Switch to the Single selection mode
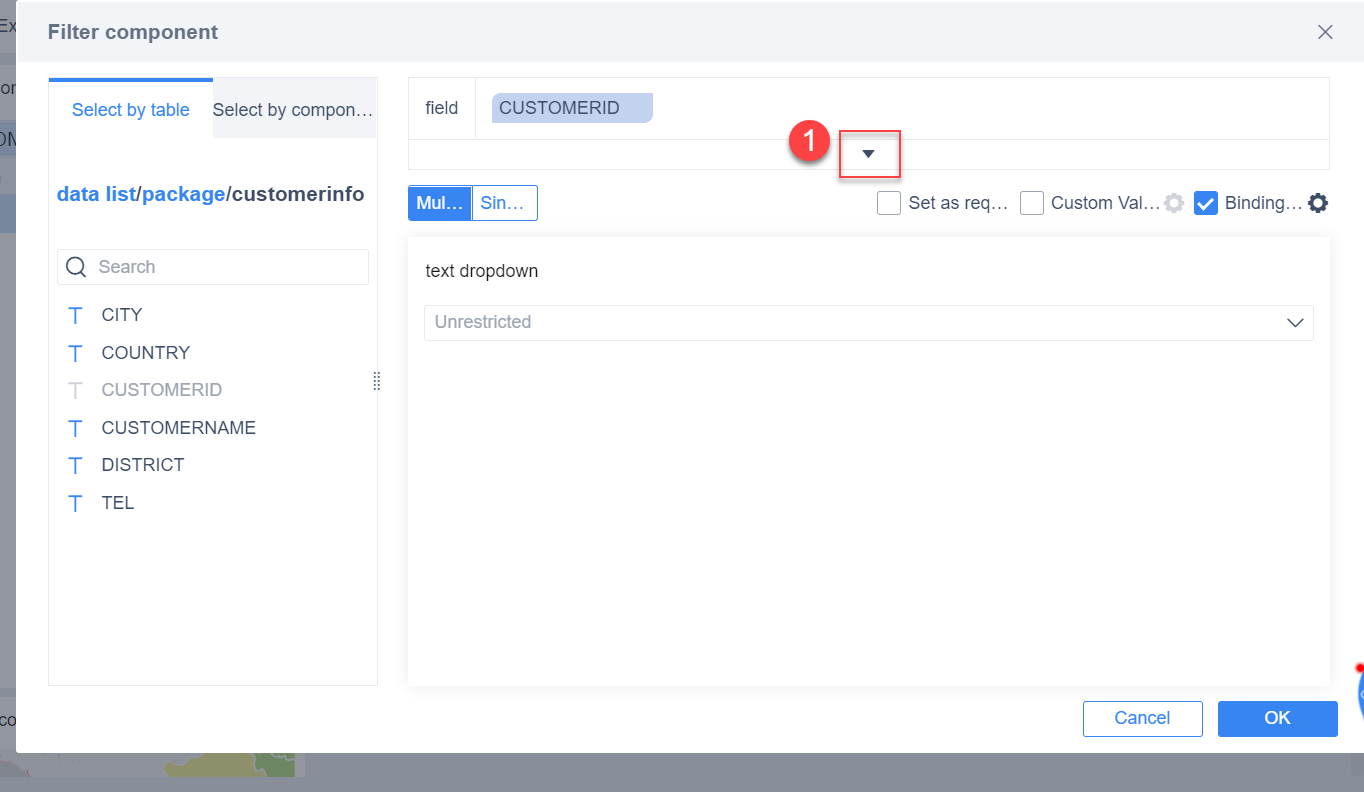Image resolution: width=1364 pixels, height=792 pixels. [x=504, y=203]
